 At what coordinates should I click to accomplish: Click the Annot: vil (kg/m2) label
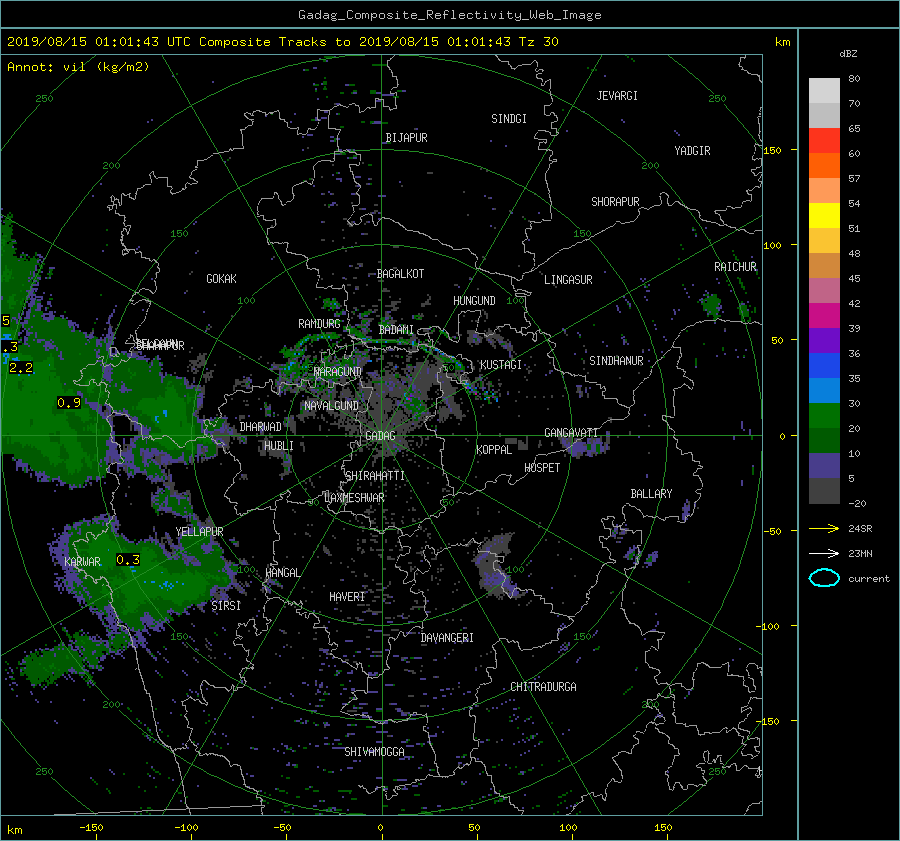point(78,67)
